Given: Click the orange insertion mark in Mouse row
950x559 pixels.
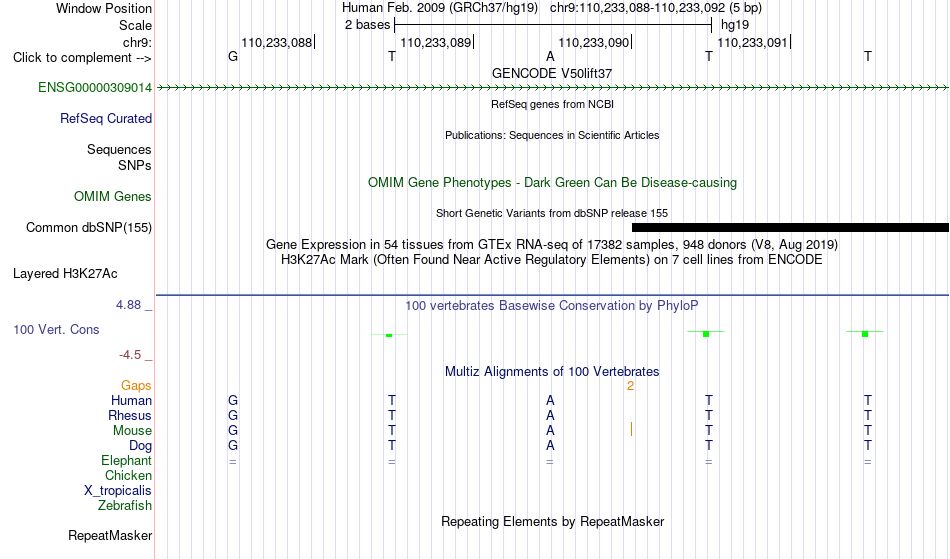Looking at the screenshot, I should (631, 429).
